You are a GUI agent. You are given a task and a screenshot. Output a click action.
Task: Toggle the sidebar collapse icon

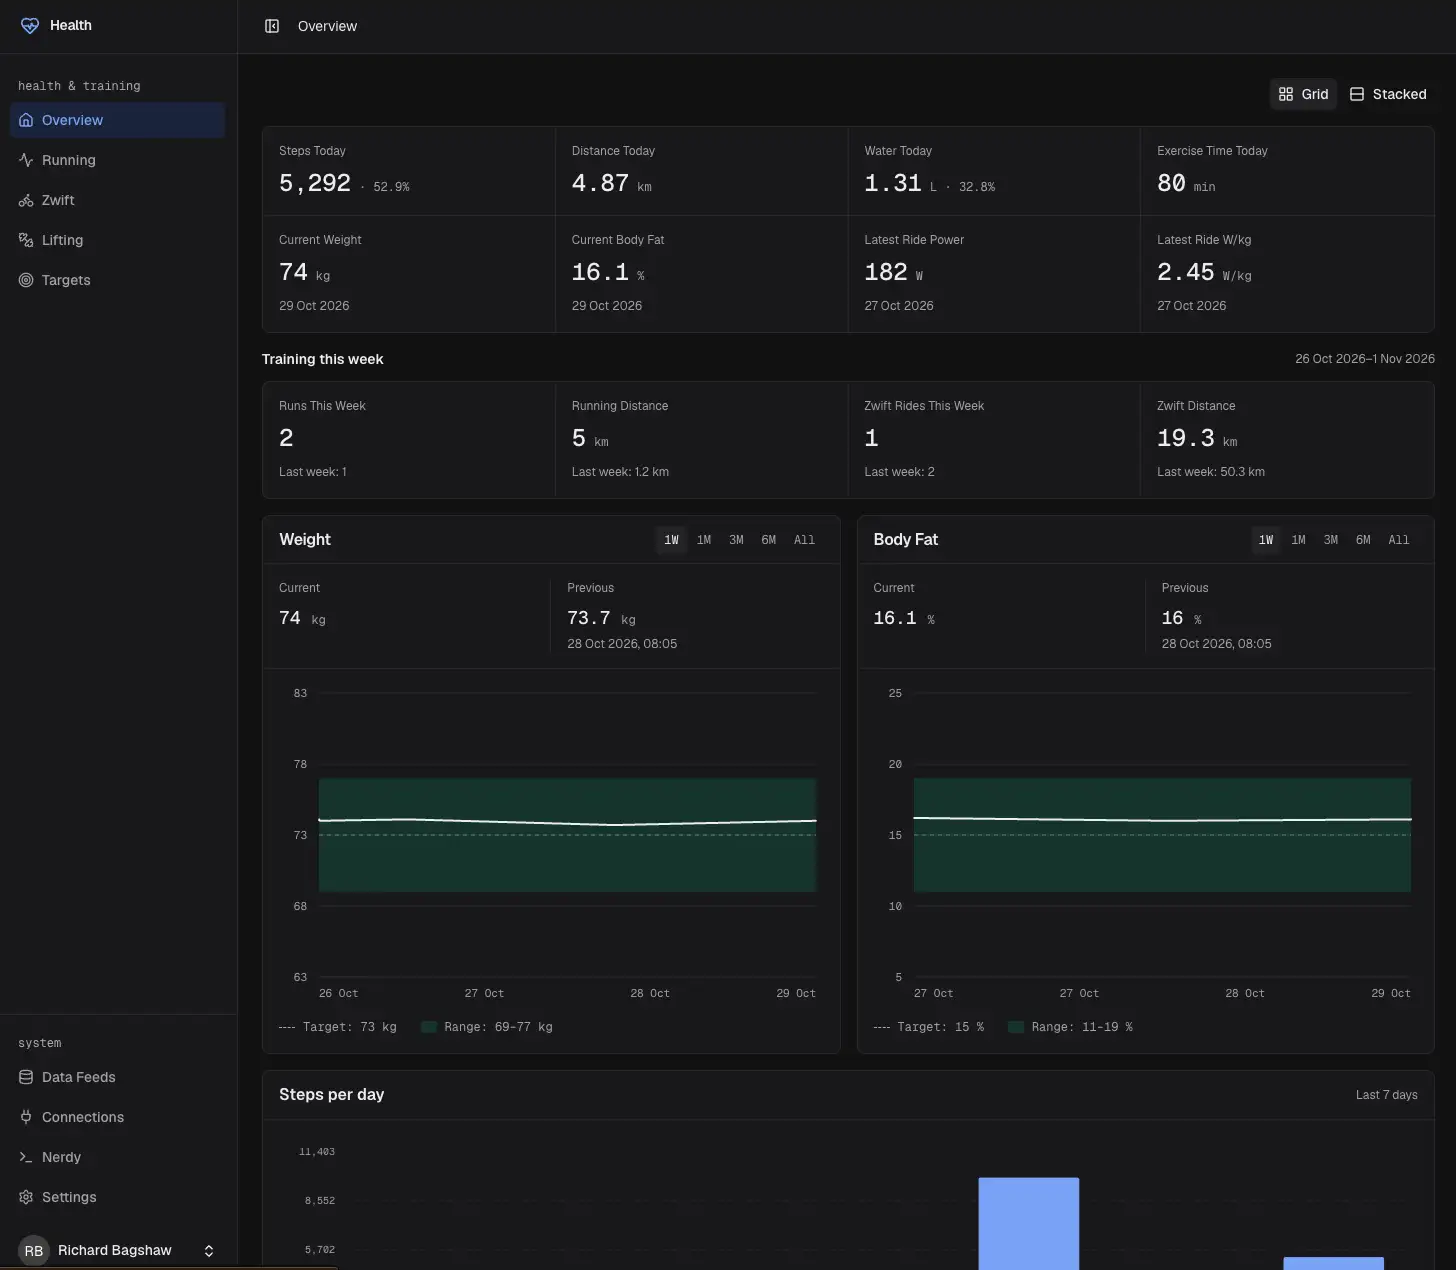click(272, 26)
